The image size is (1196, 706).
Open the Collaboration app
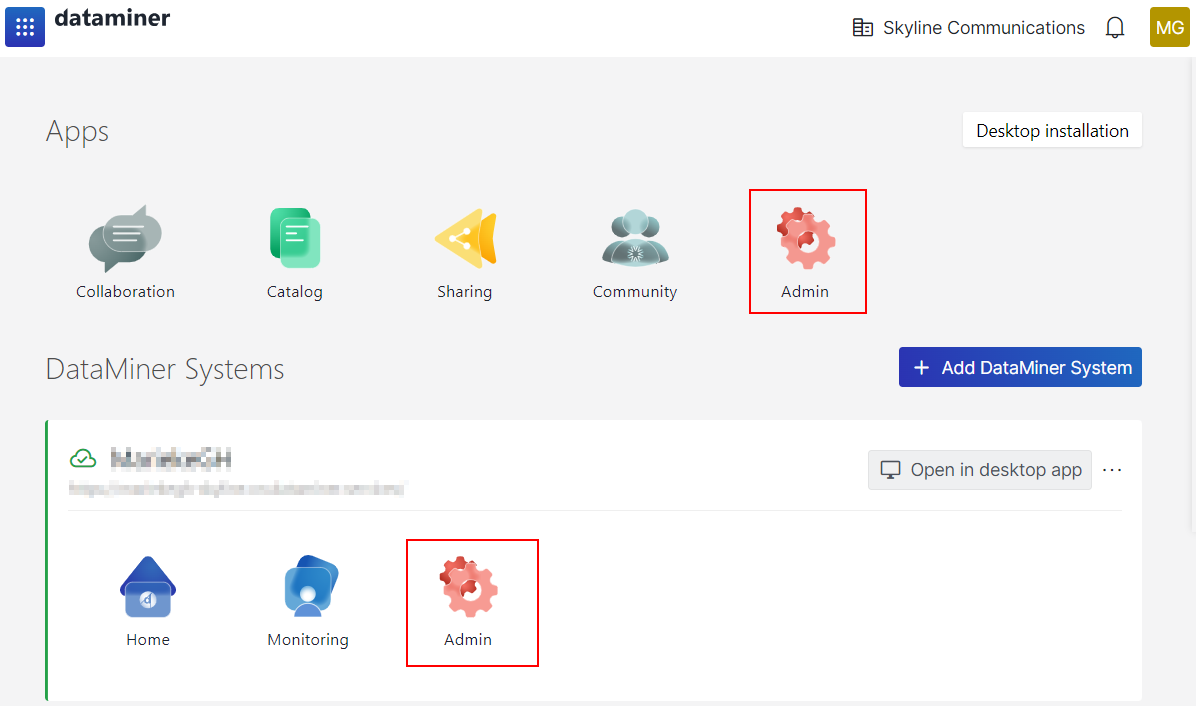pos(125,252)
